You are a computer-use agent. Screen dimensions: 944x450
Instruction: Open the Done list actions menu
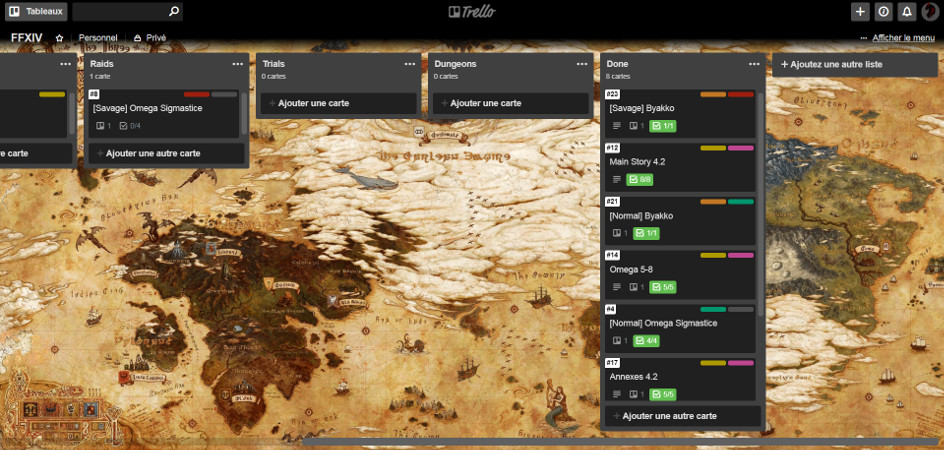(x=754, y=64)
